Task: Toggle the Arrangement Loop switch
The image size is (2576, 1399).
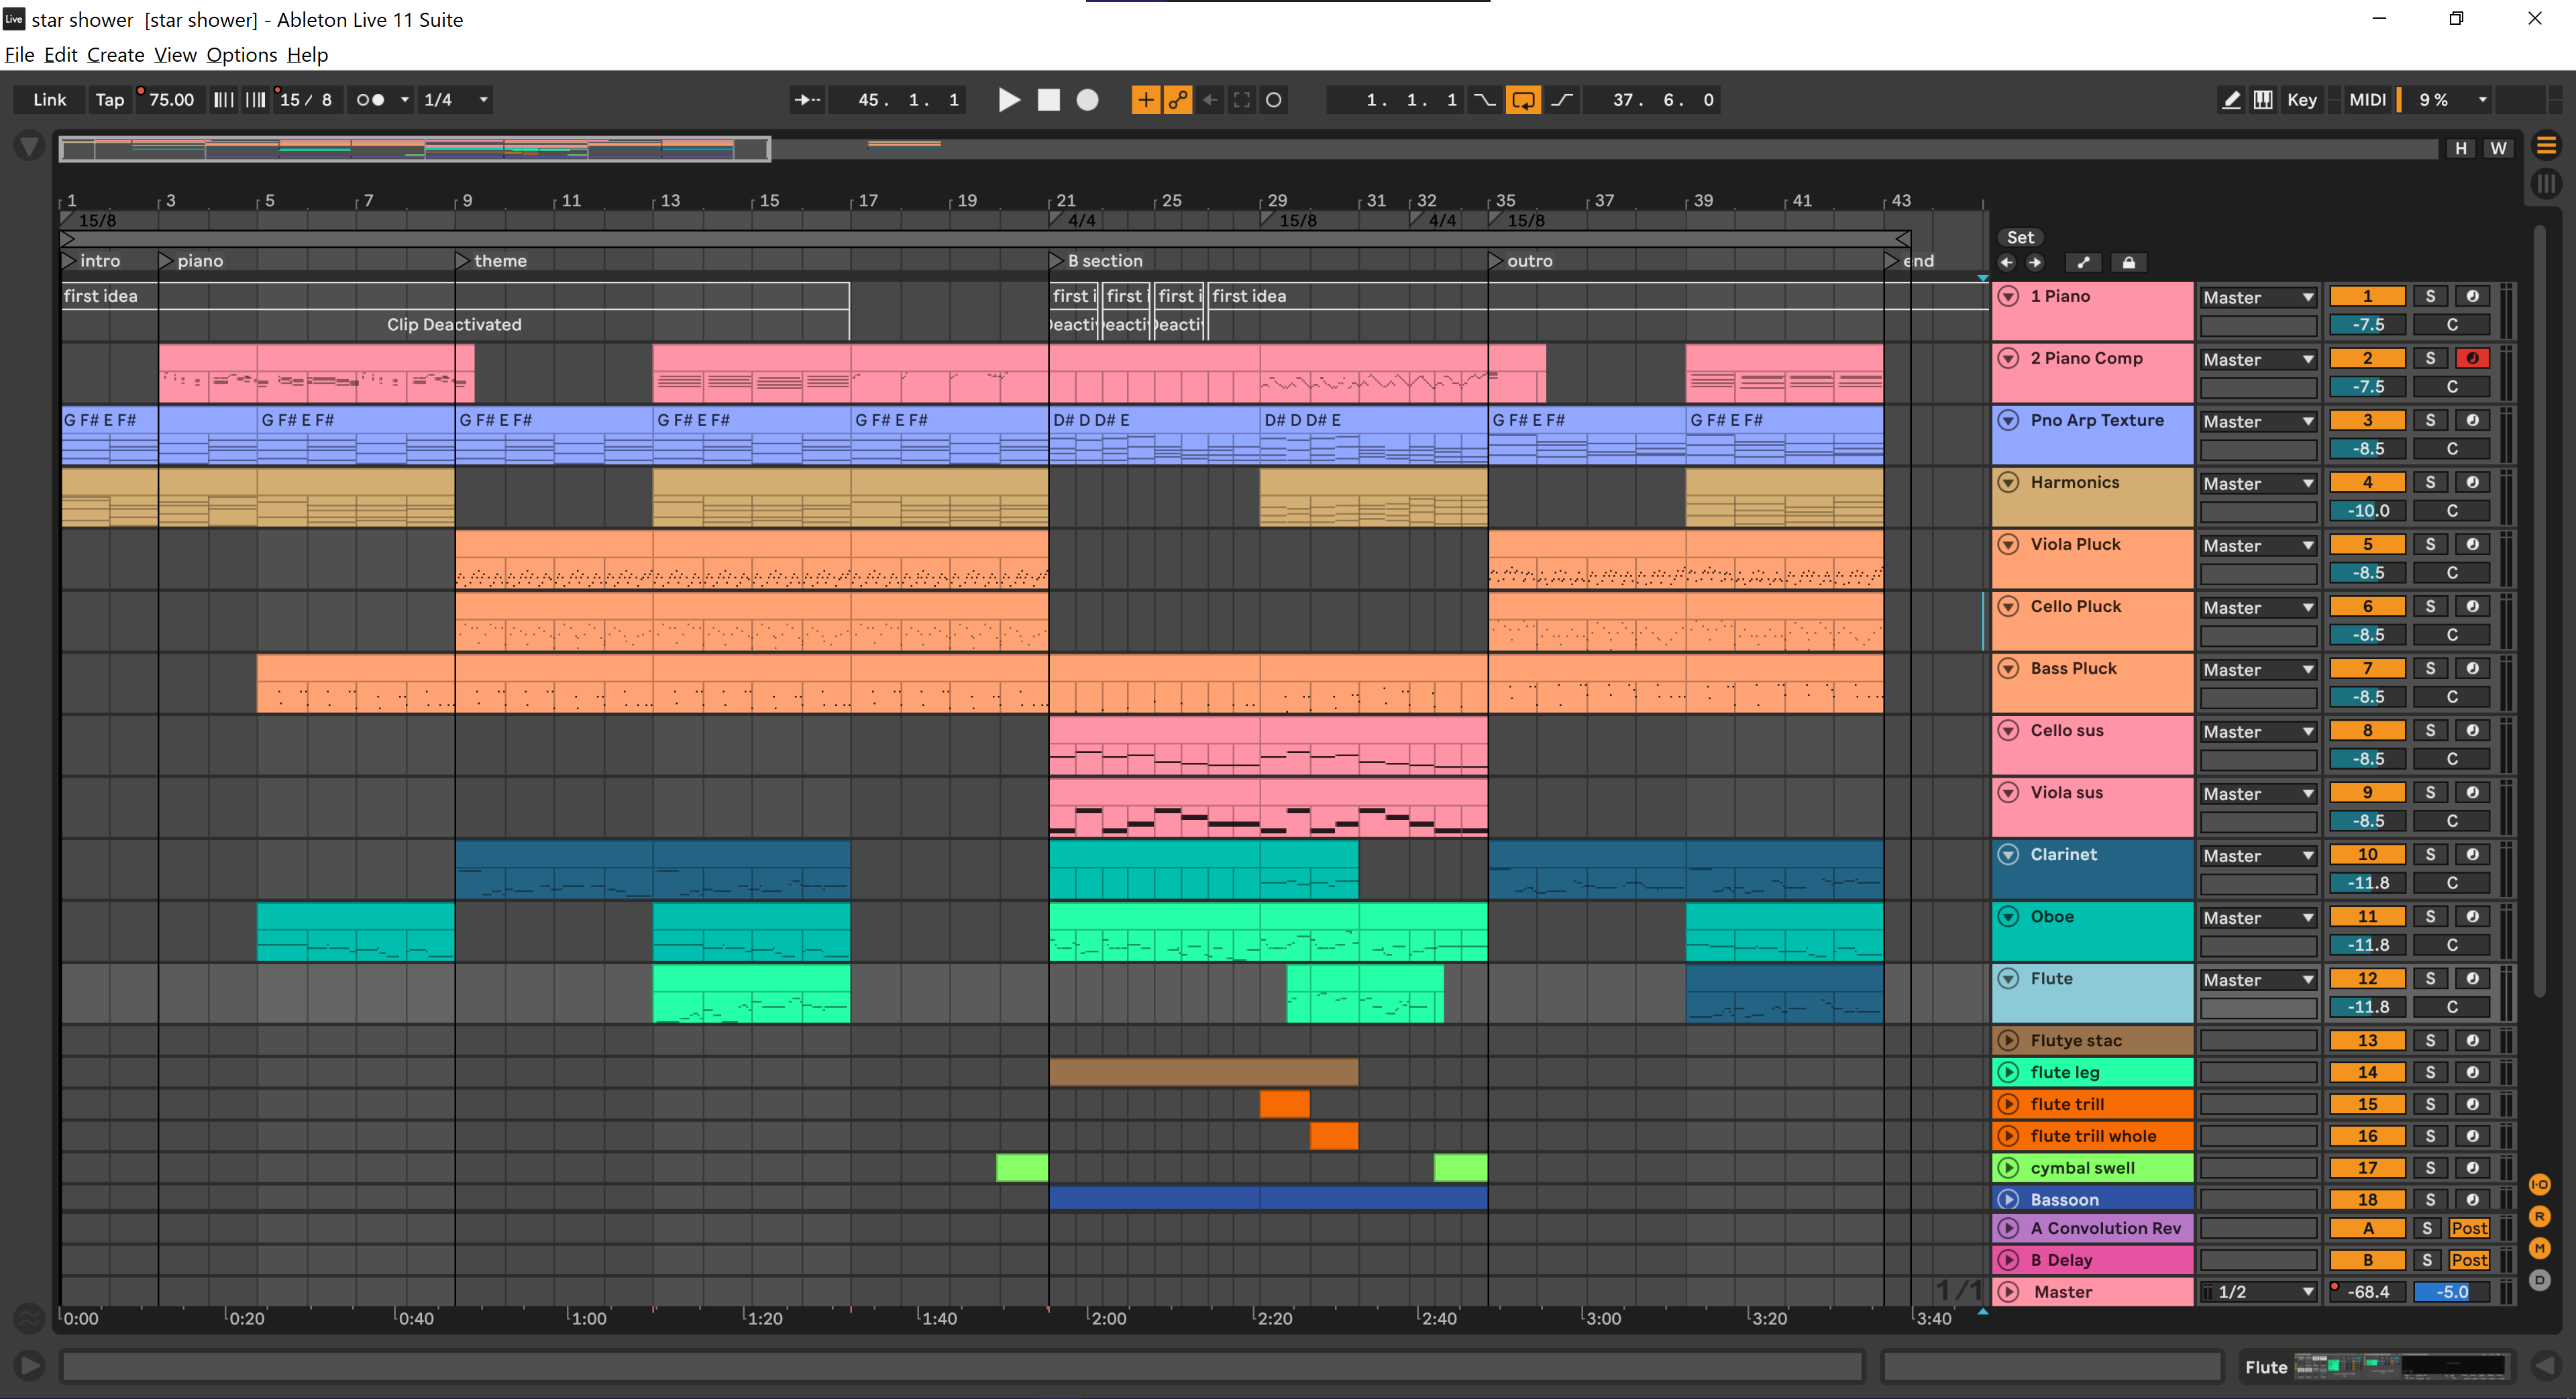Action: pos(1522,100)
